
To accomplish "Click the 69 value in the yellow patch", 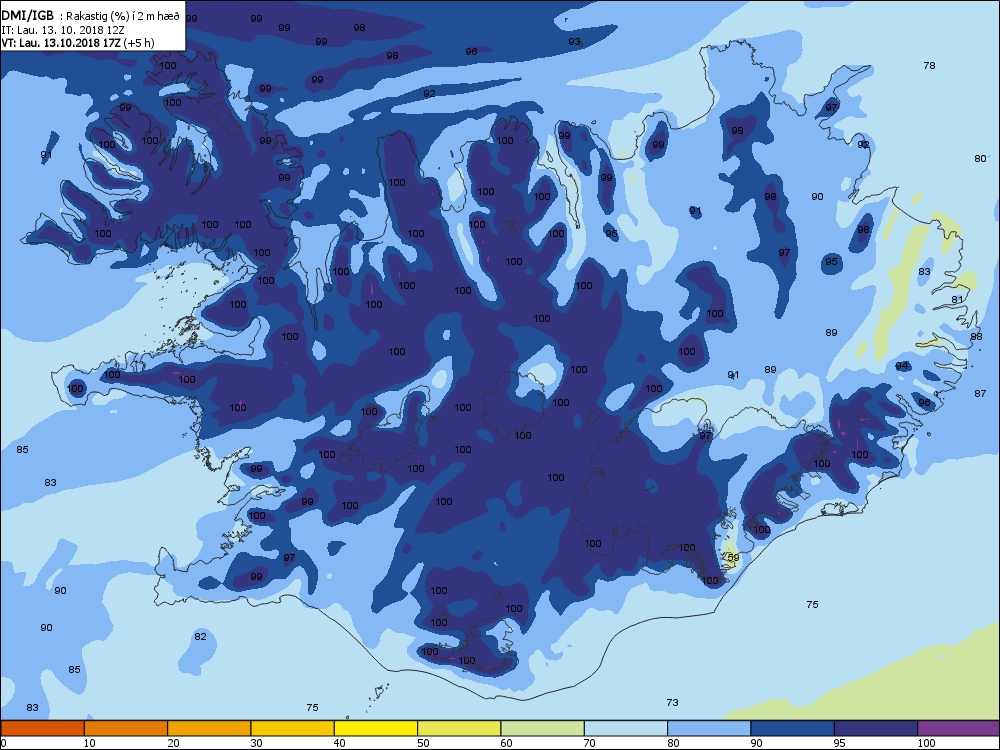I will coord(733,557).
